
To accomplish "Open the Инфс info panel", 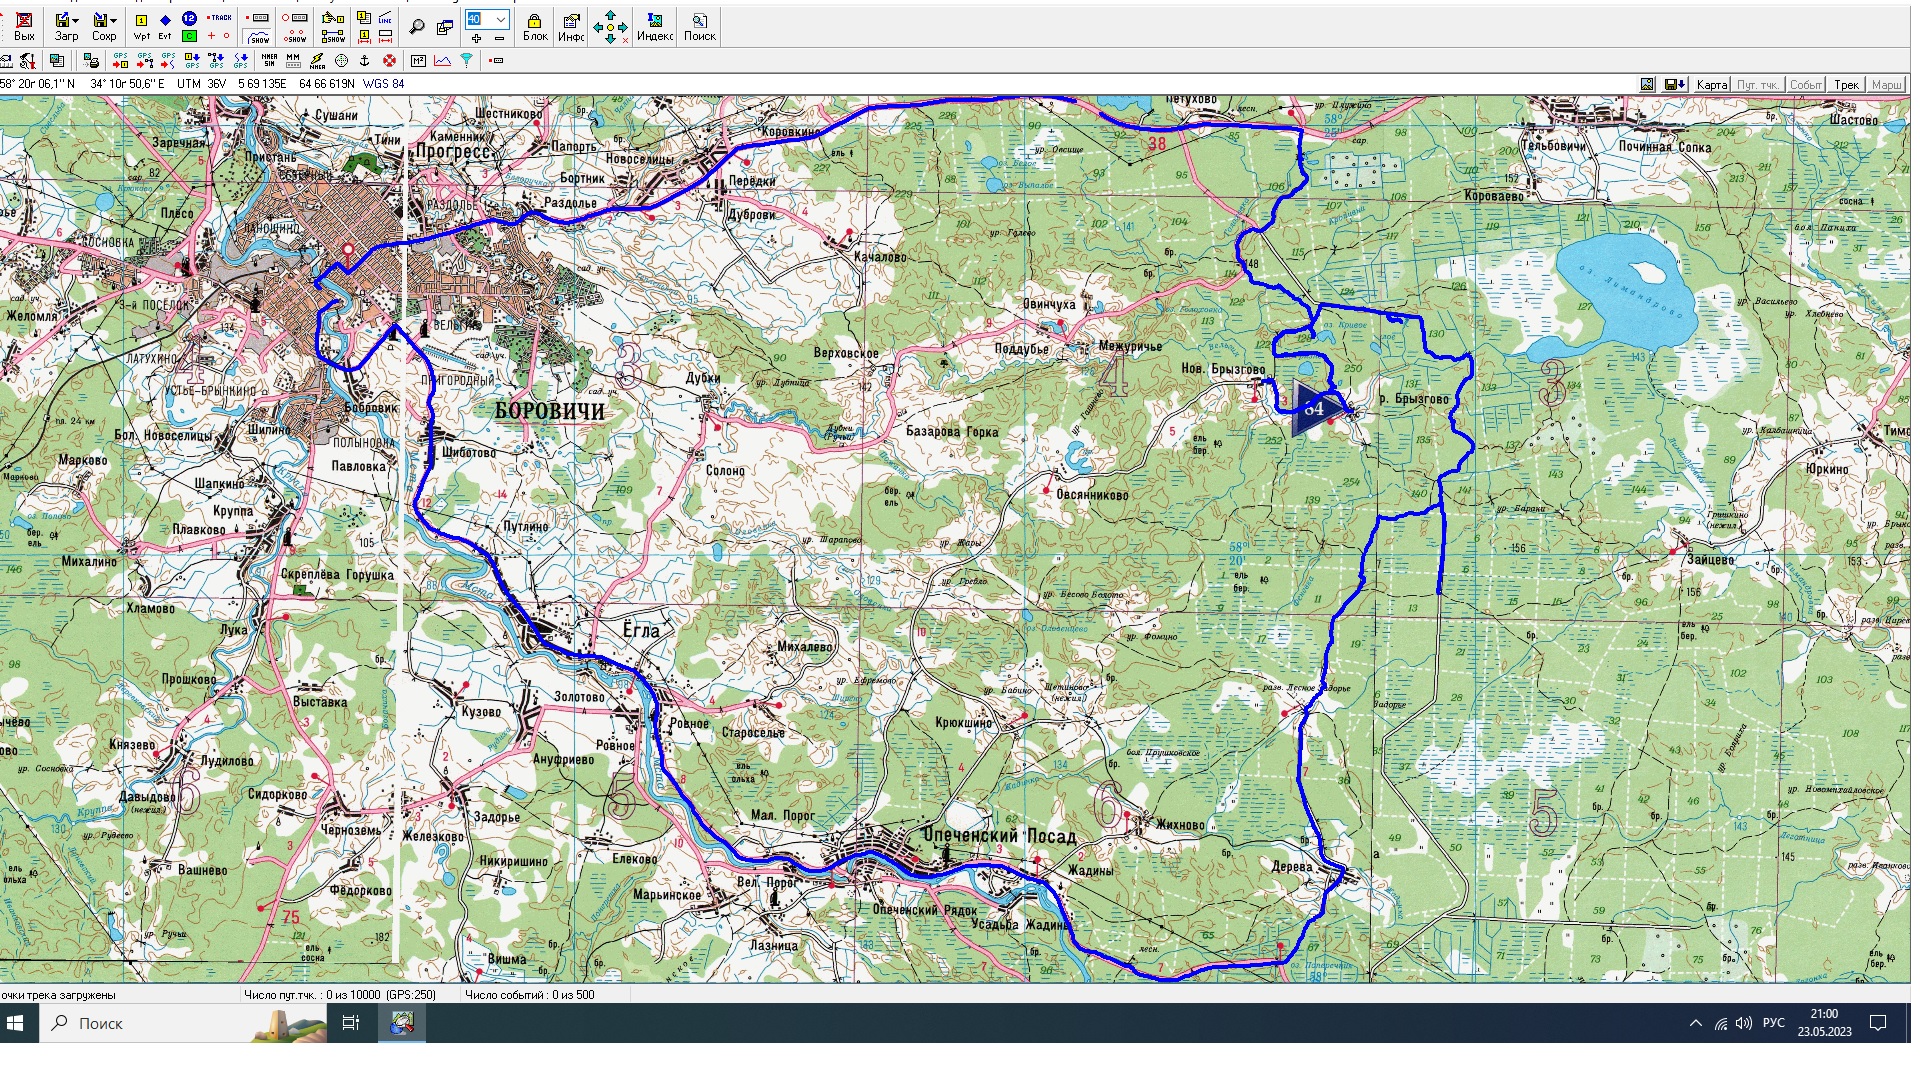I will tap(571, 27).
